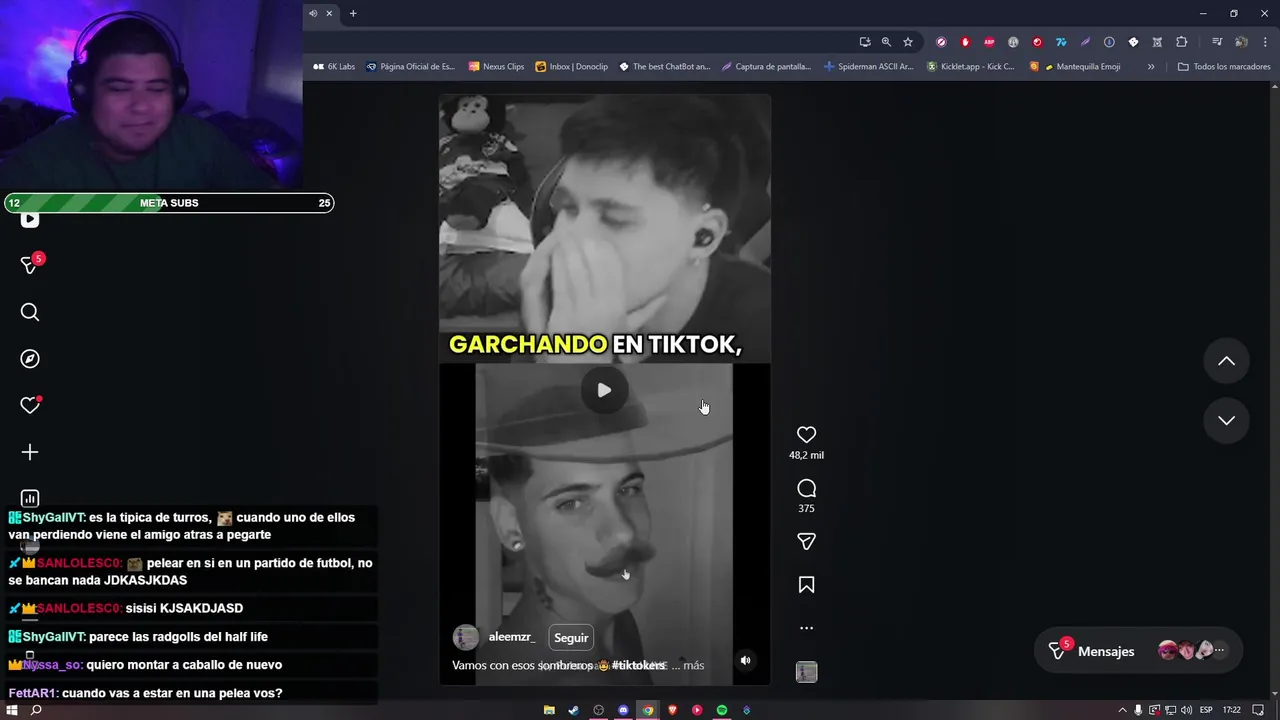Open the three-dot menu beside message avatars
The width and height of the screenshot is (1280, 720).
1219,650
